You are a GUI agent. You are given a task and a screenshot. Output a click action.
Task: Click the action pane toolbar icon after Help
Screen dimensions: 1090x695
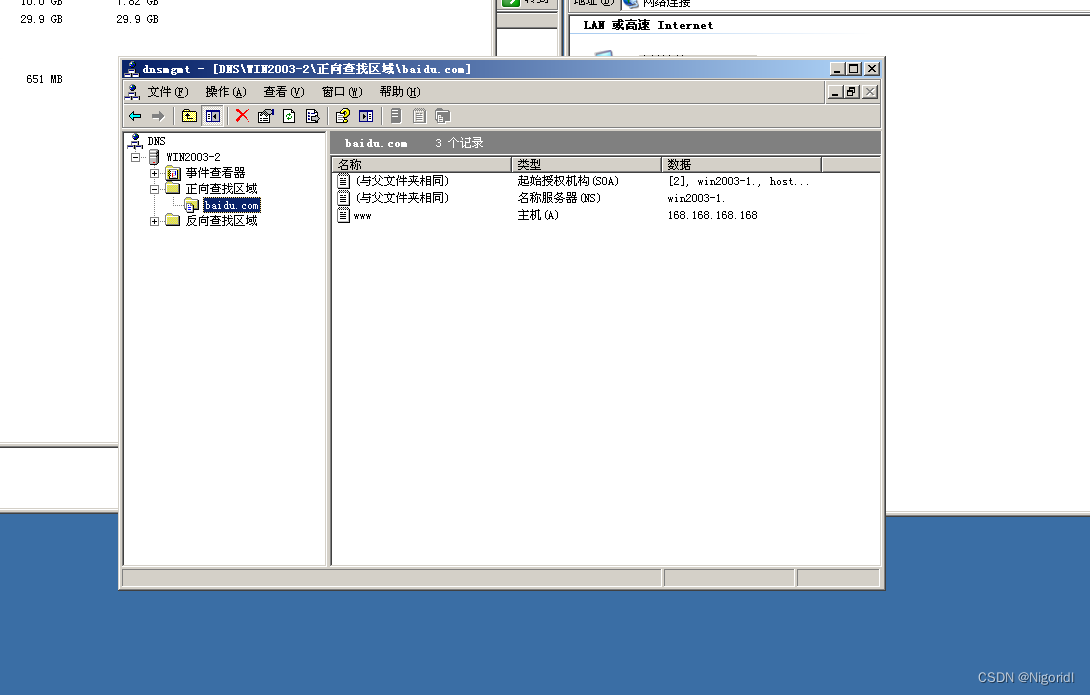pyautogui.click(x=366, y=116)
